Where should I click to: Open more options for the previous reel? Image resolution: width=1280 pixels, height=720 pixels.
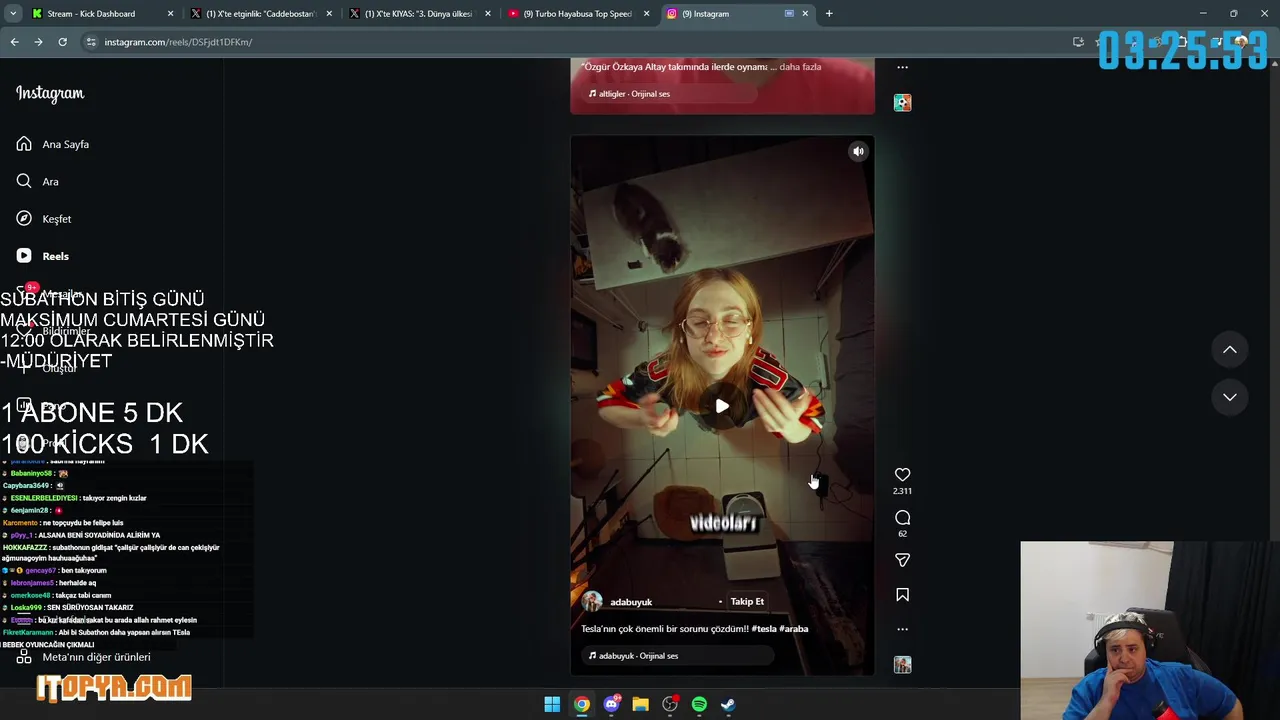click(x=902, y=68)
